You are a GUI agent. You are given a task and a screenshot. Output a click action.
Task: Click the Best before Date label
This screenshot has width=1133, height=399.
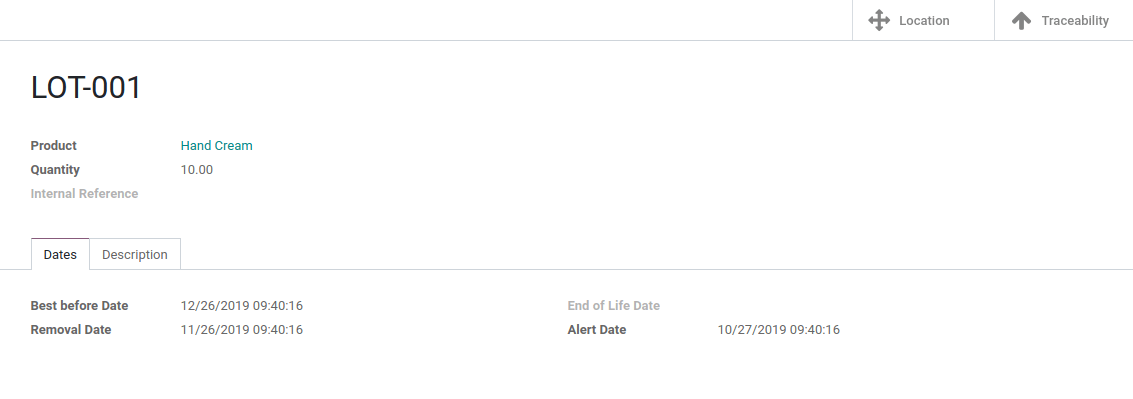(79, 306)
